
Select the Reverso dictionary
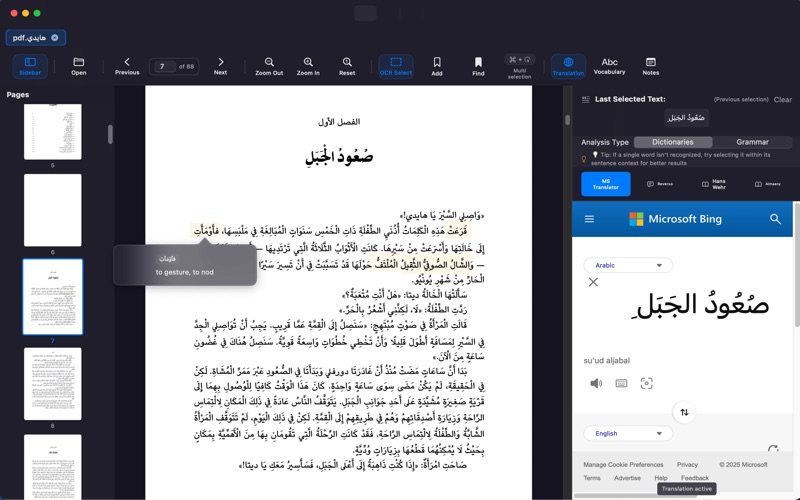[660, 184]
